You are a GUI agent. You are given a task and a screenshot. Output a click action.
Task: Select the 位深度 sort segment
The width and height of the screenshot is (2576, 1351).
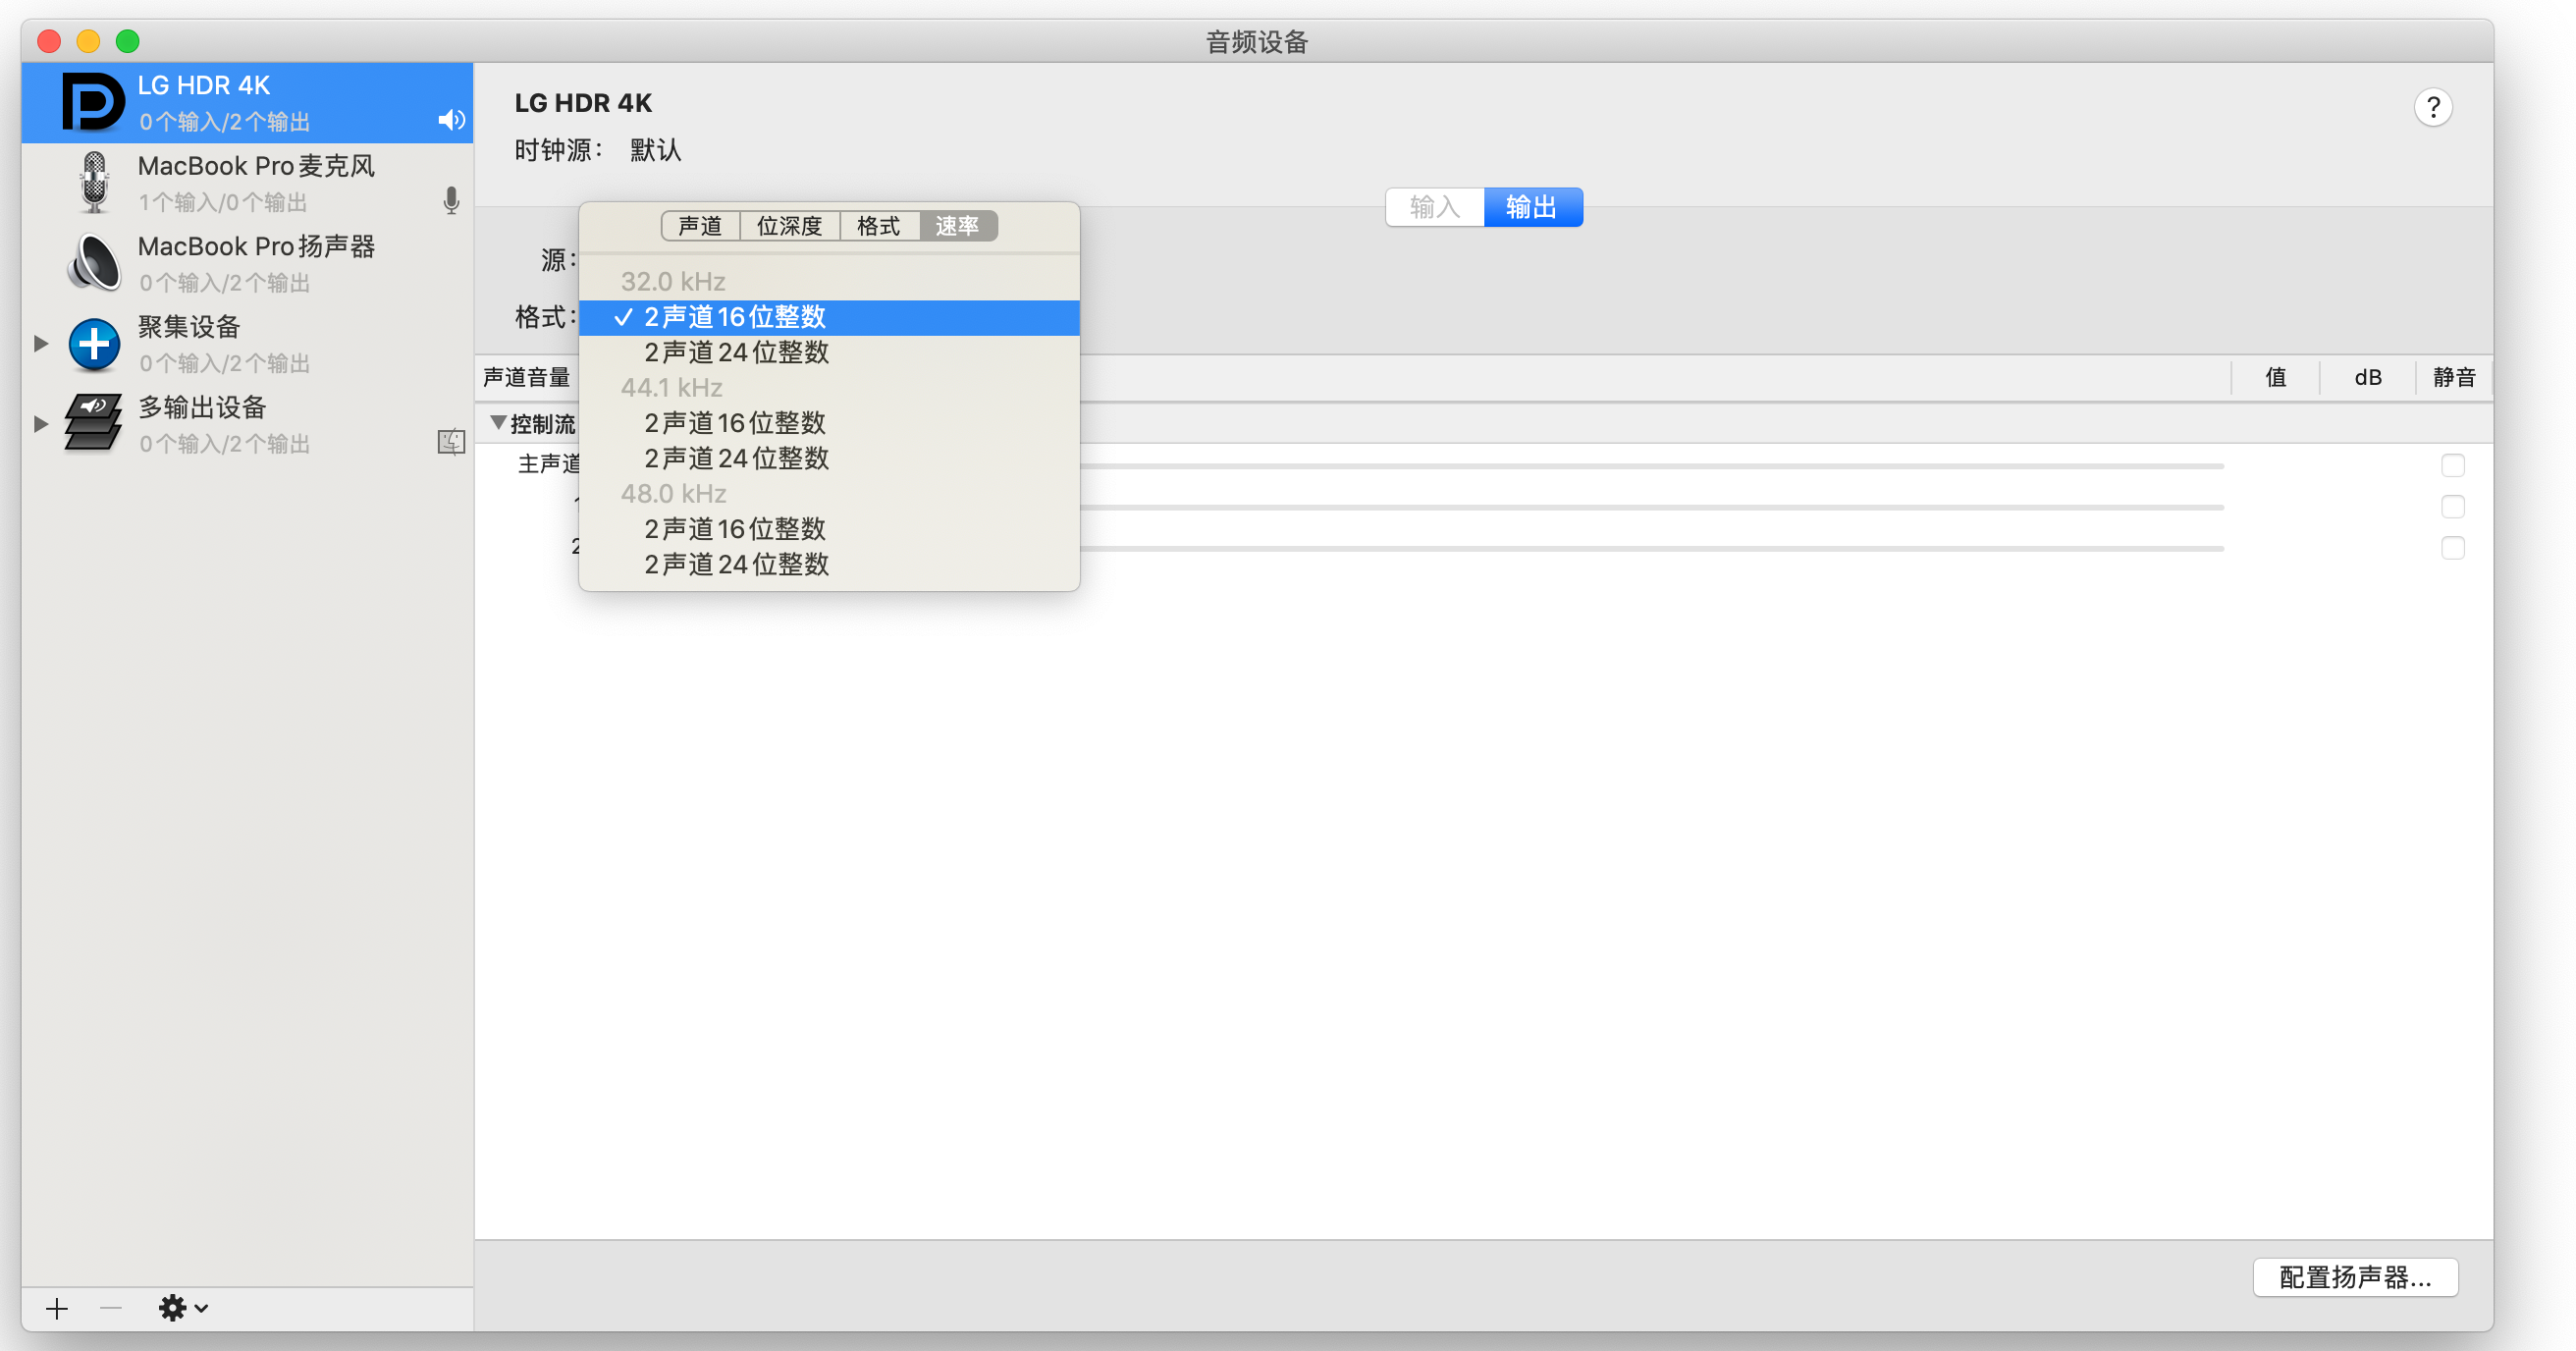(x=789, y=226)
